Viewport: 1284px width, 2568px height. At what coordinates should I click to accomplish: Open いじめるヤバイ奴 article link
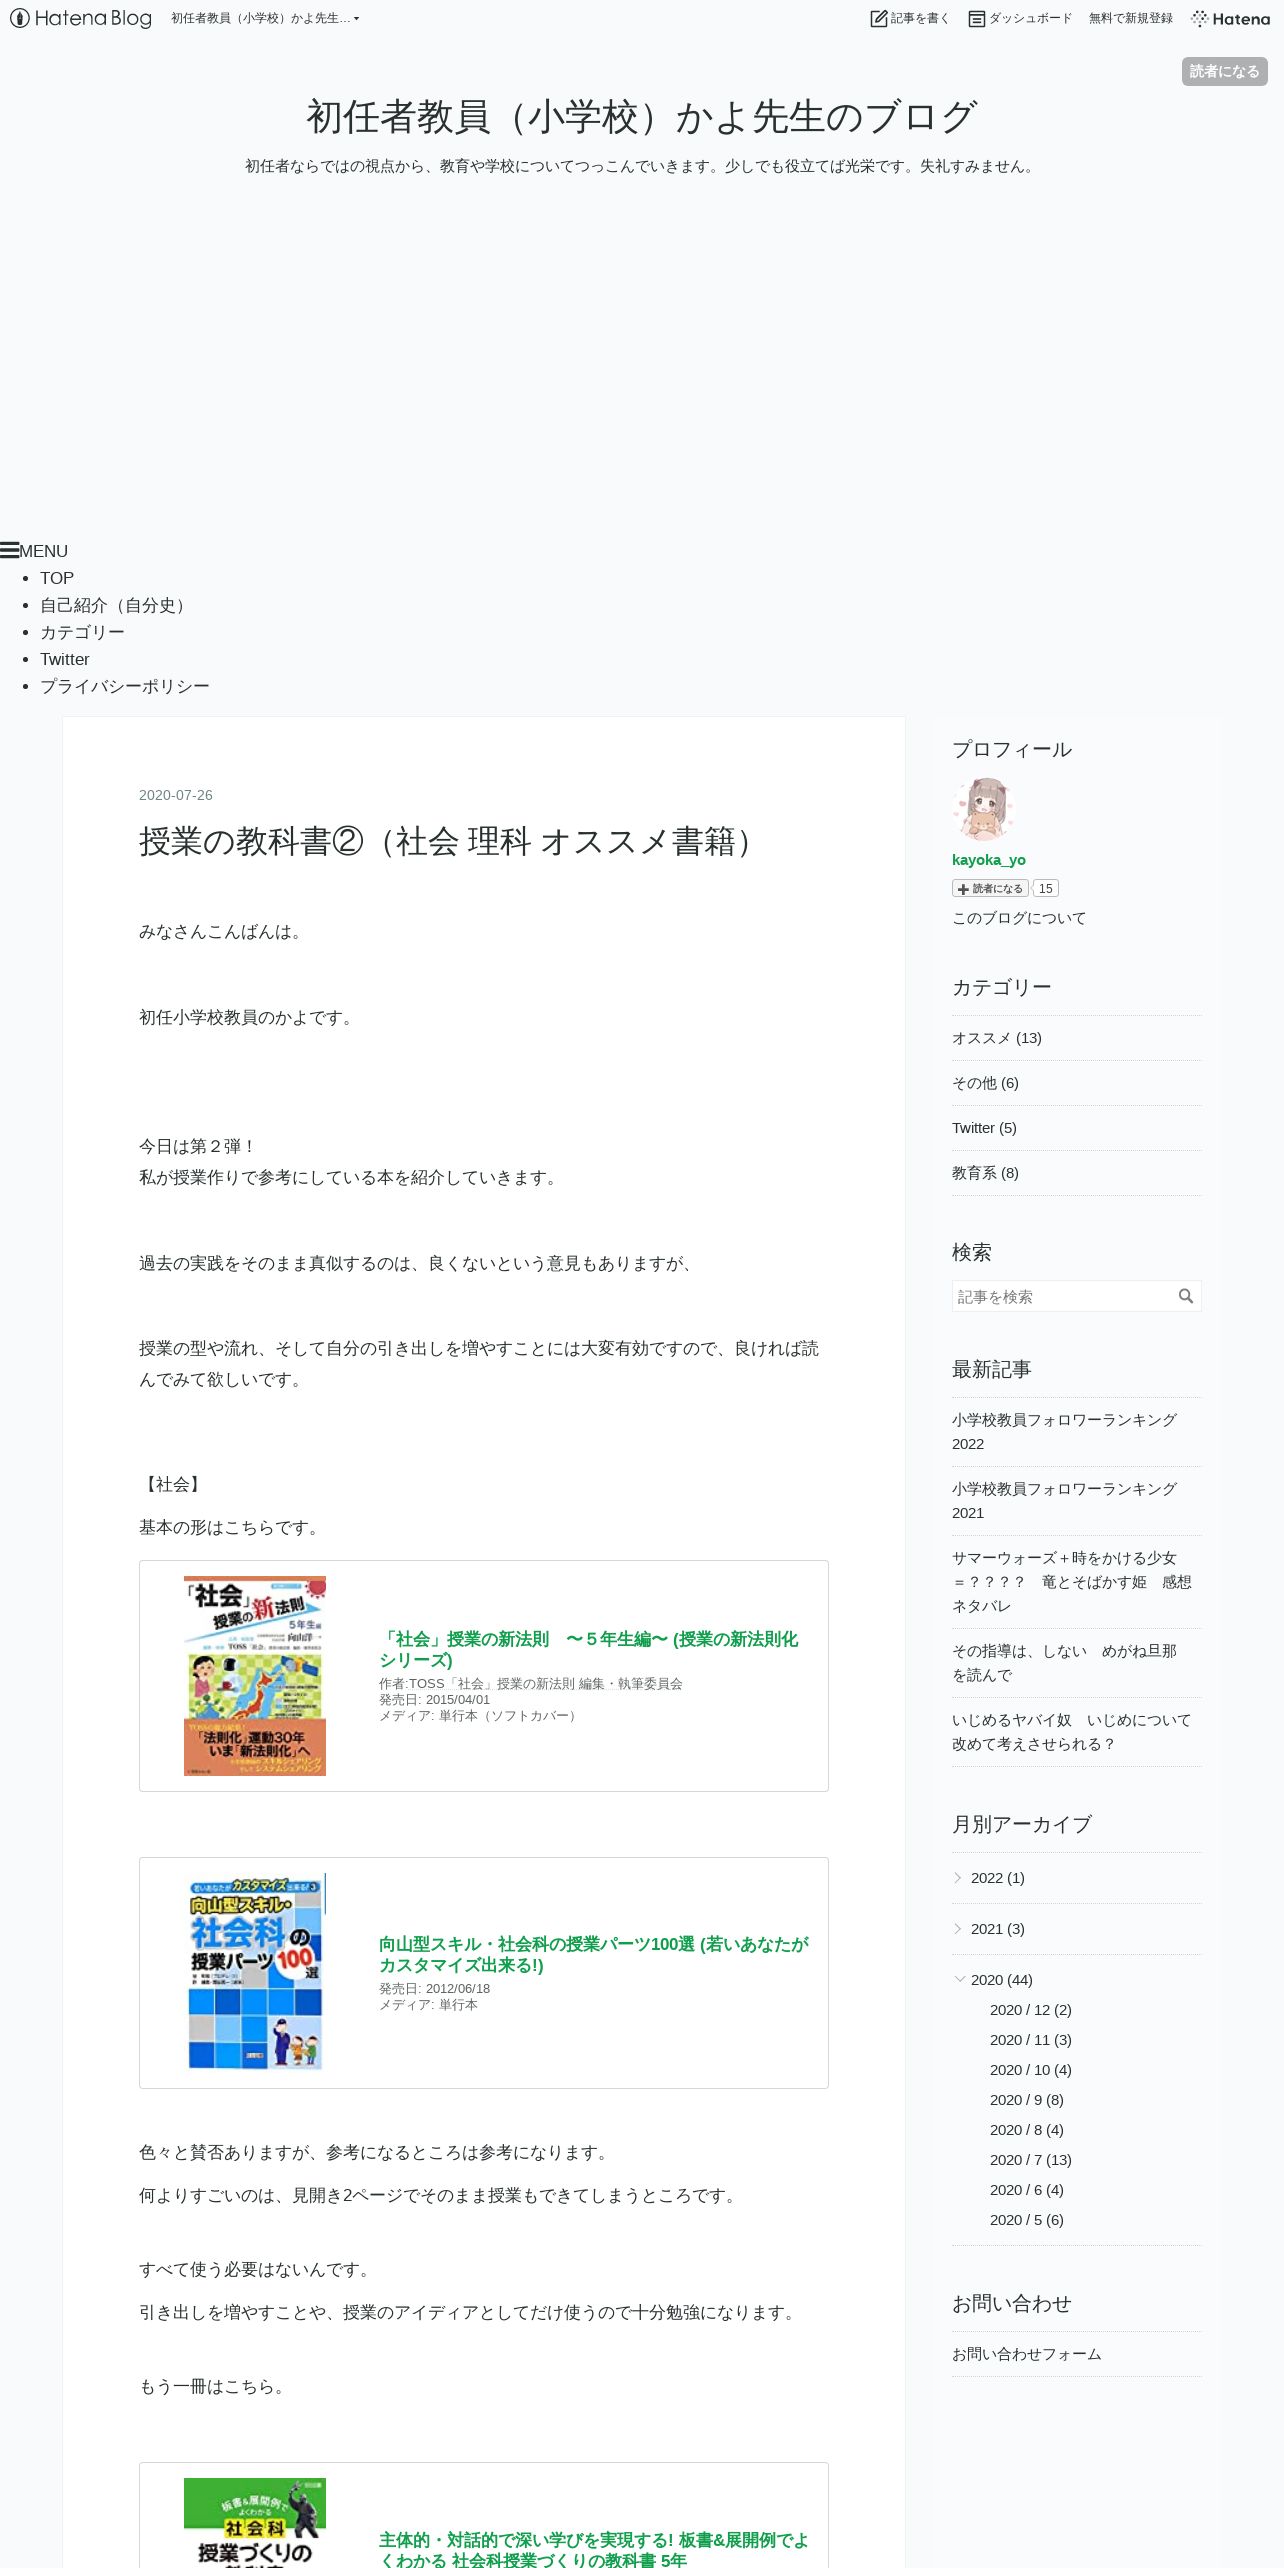click(1071, 1732)
